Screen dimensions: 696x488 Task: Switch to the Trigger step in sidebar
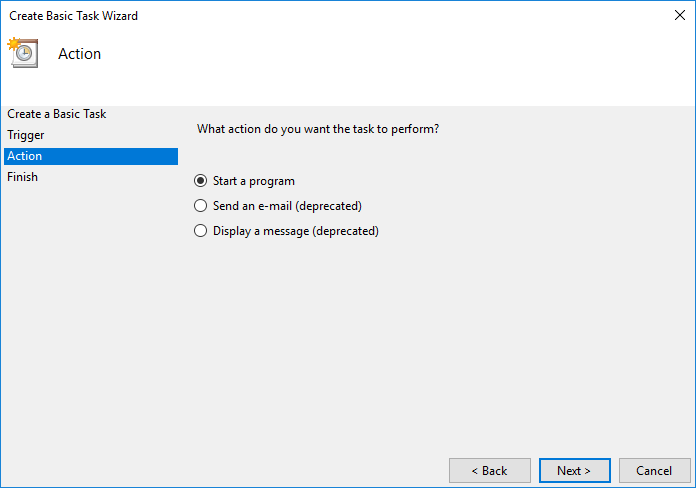coord(26,135)
